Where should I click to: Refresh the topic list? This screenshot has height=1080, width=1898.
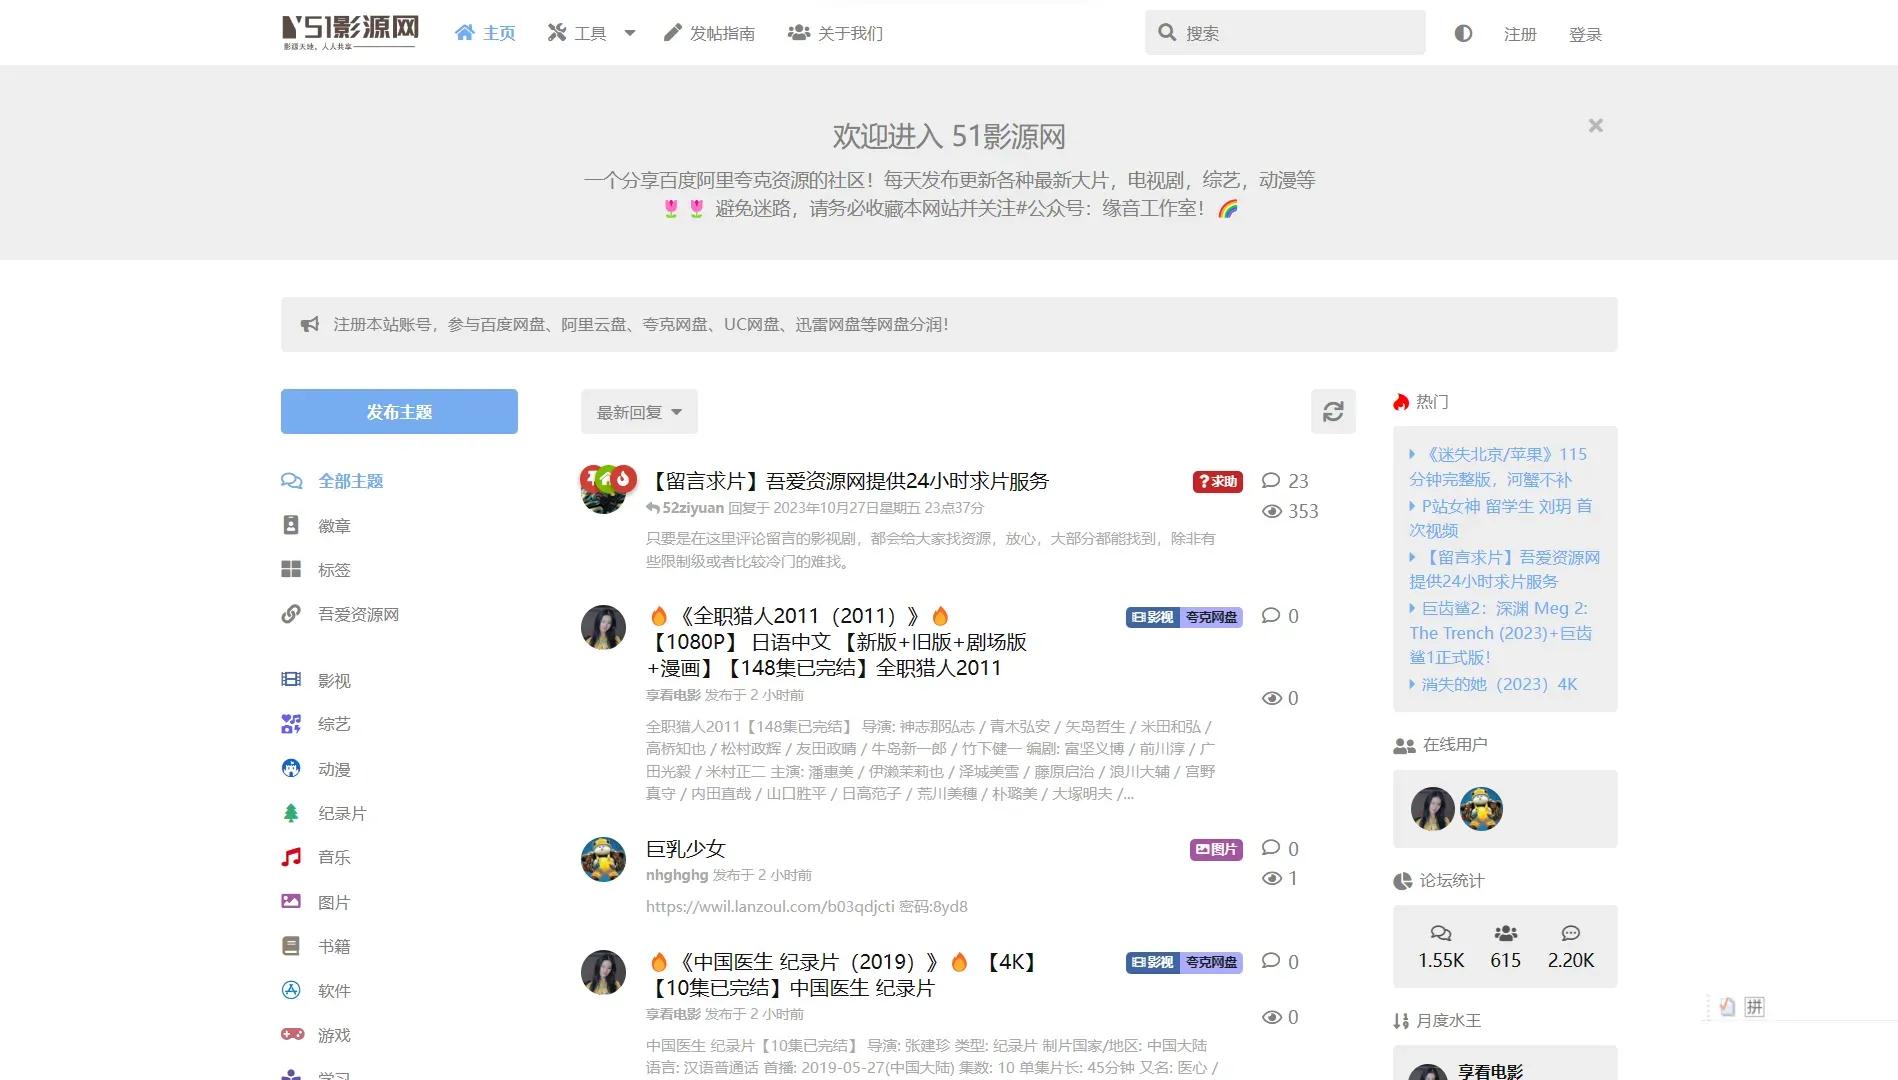point(1332,411)
